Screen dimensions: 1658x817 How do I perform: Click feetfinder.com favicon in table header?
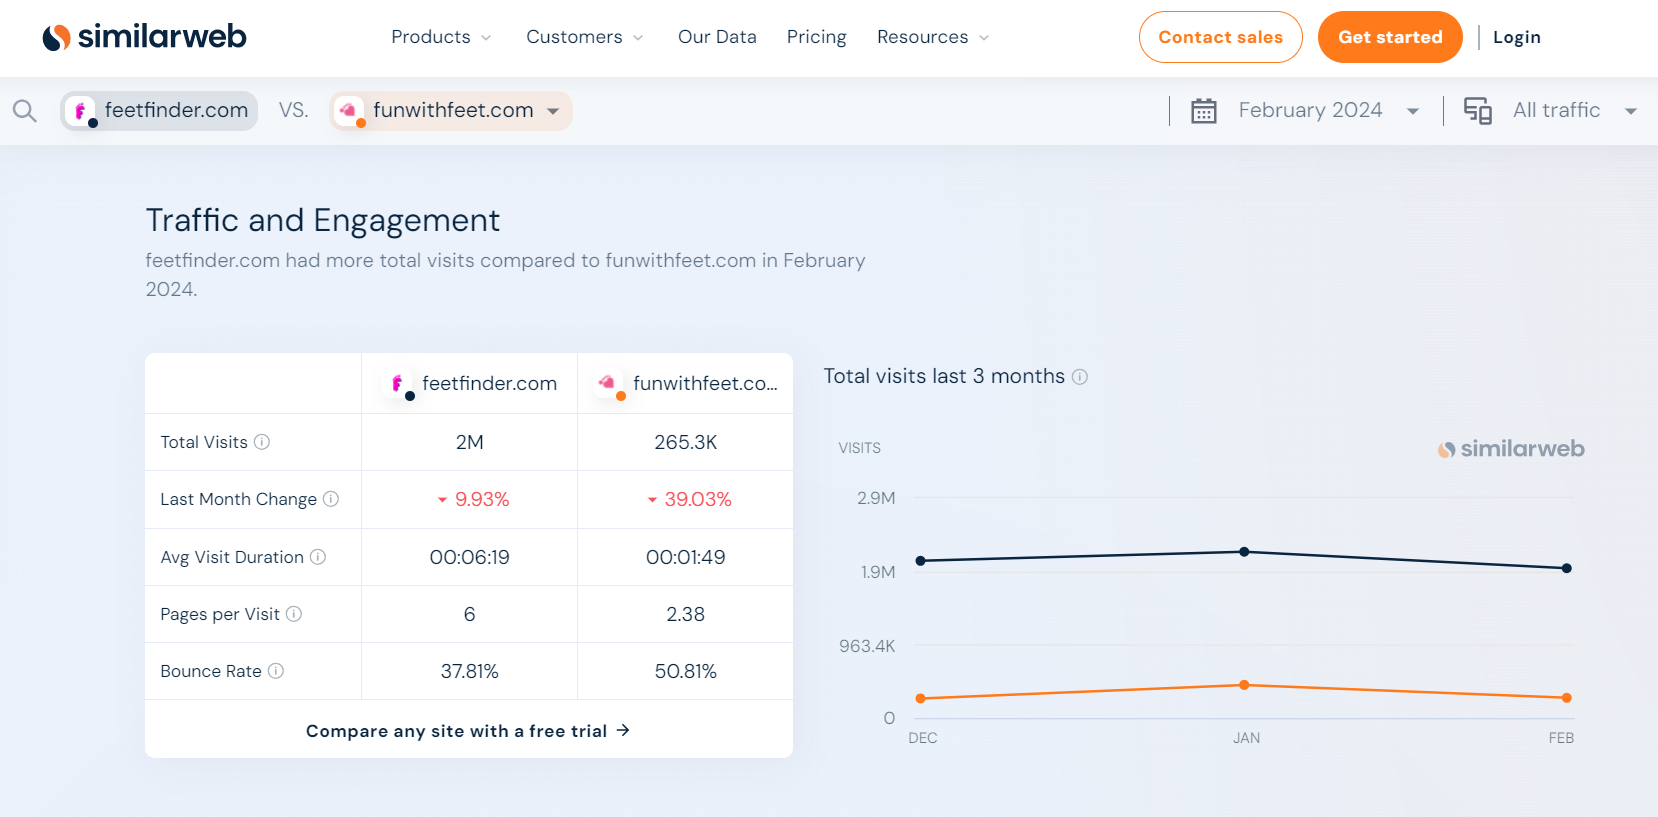pos(399,384)
